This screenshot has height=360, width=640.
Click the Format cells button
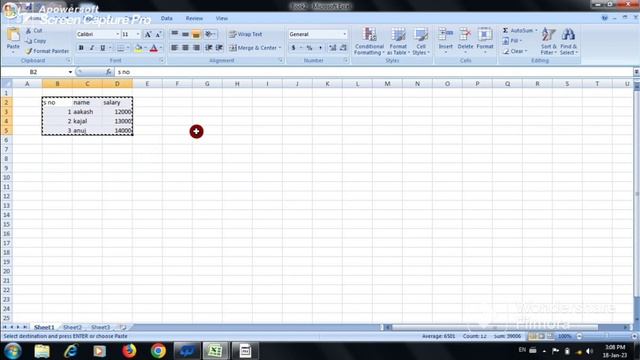[x=485, y=40]
